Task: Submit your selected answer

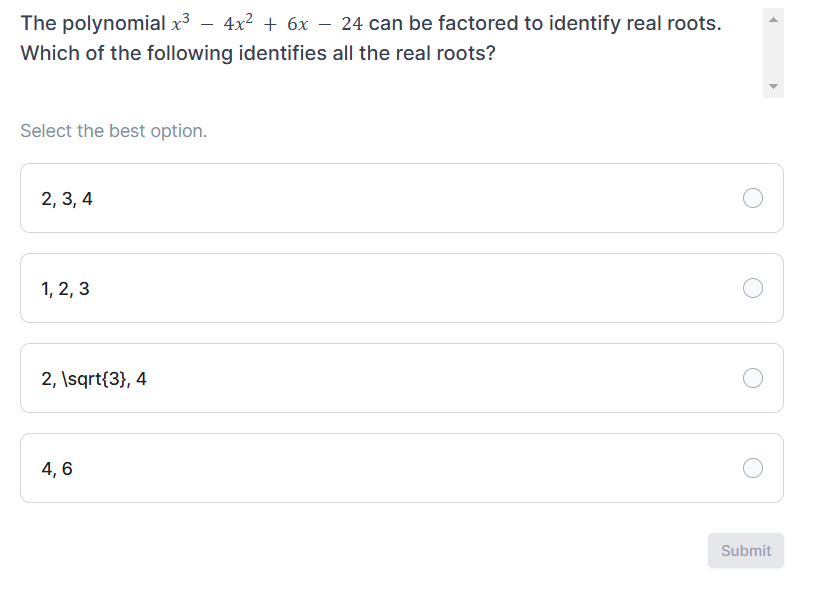Action: (x=745, y=550)
